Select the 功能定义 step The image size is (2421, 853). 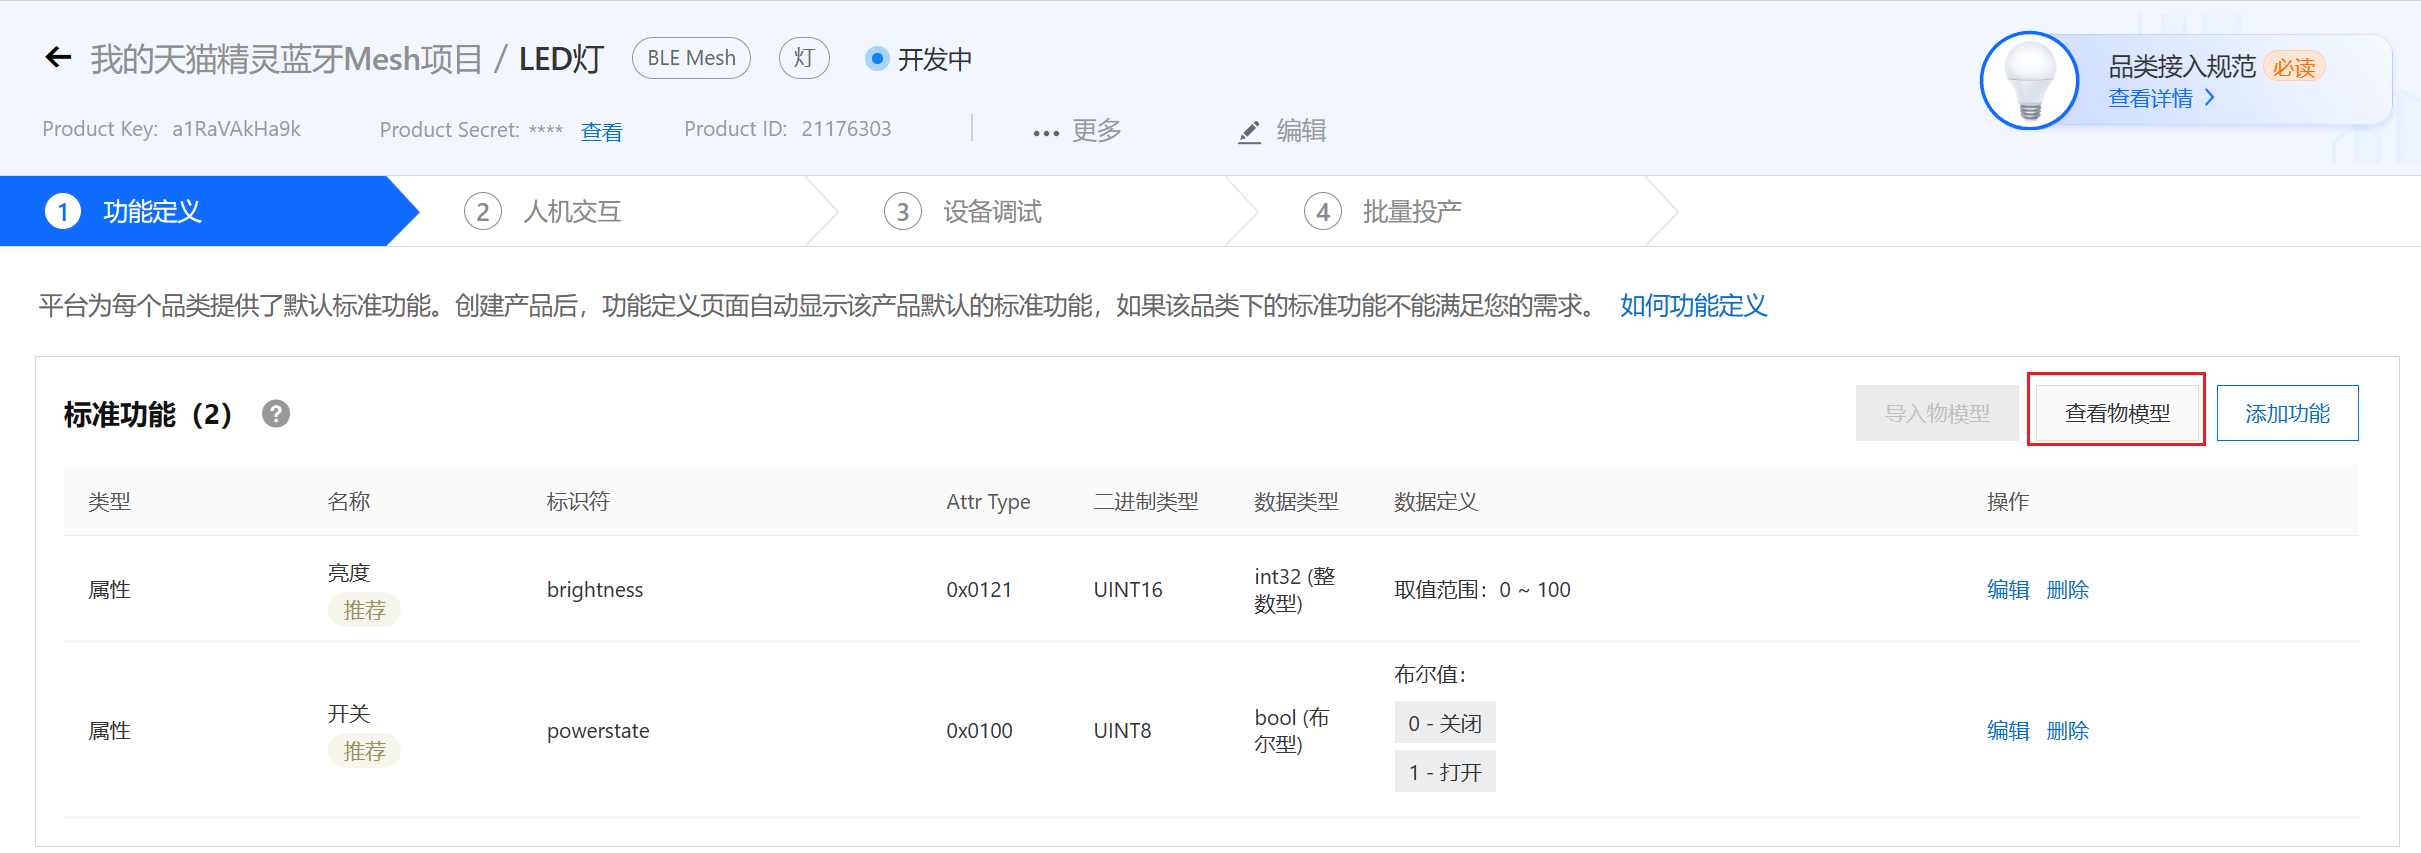(x=152, y=212)
